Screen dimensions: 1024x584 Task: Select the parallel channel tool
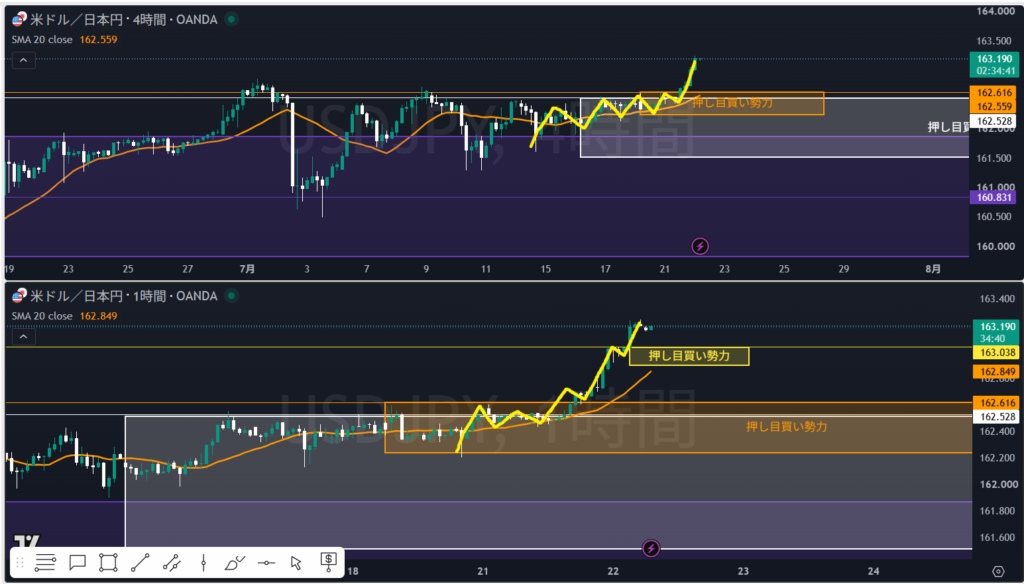click(x=171, y=562)
